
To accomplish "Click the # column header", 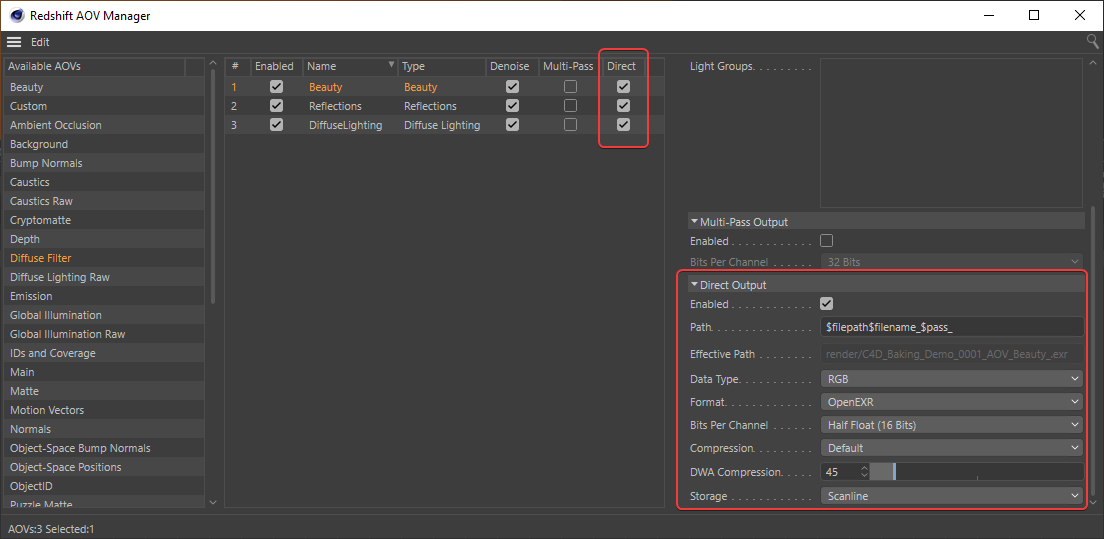I will 237,66.
